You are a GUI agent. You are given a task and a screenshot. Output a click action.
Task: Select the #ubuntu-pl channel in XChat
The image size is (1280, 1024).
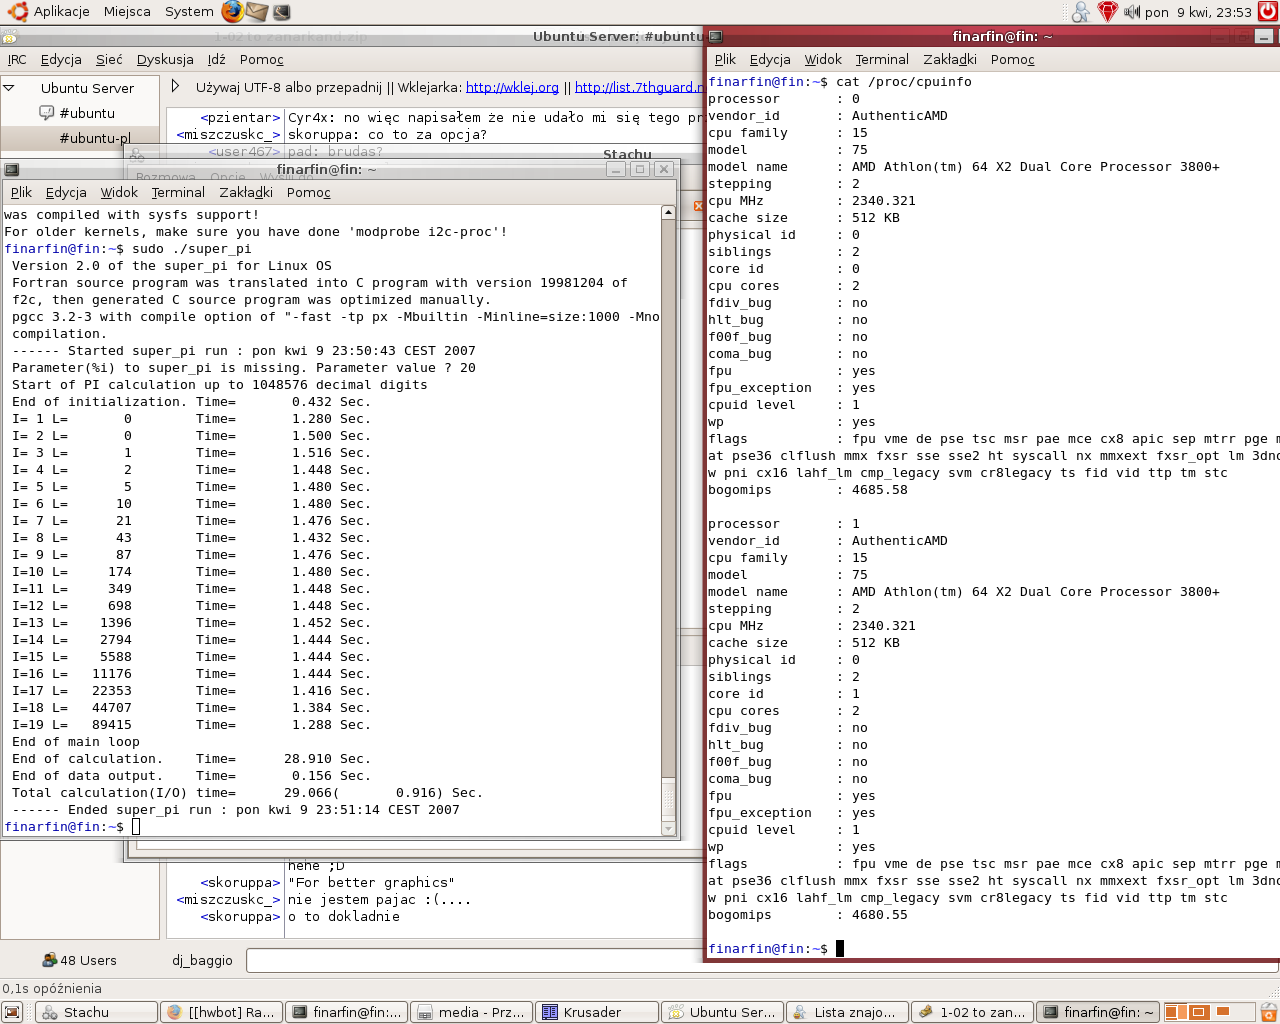pos(94,138)
